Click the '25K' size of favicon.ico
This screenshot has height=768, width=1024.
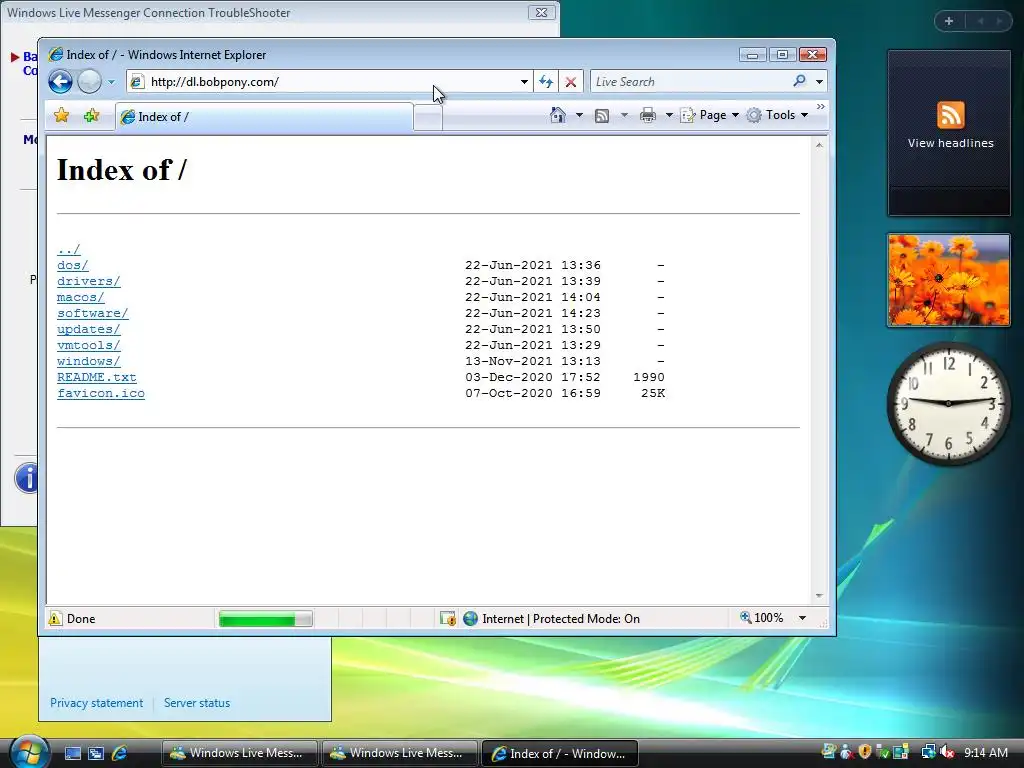click(652, 393)
